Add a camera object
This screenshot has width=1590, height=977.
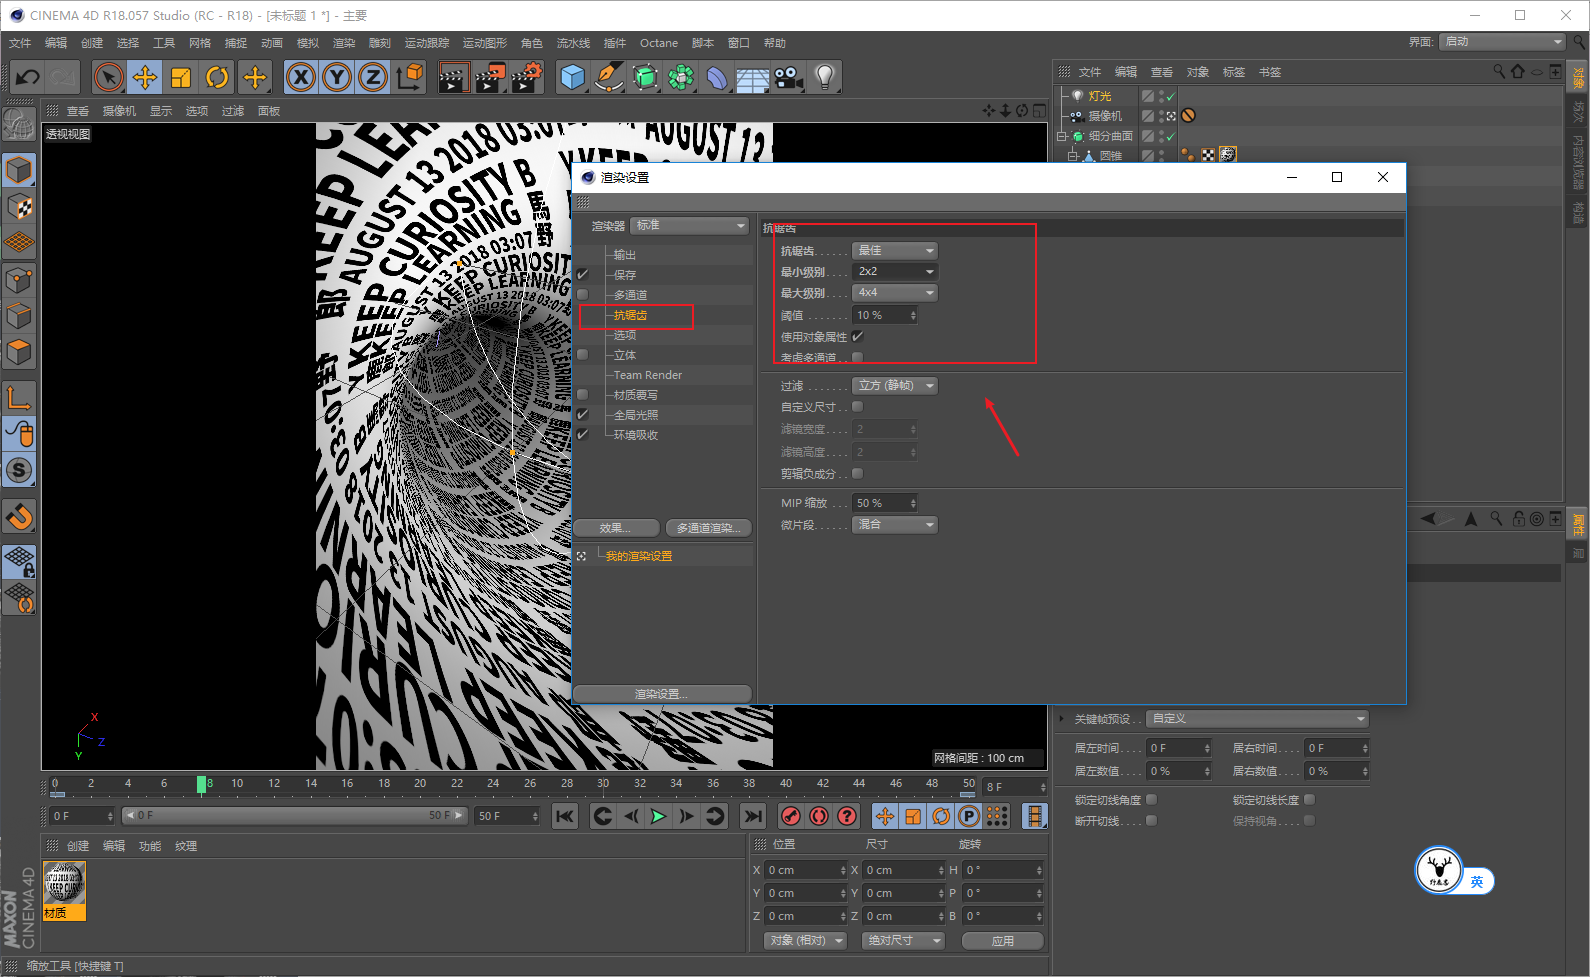coord(789,77)
